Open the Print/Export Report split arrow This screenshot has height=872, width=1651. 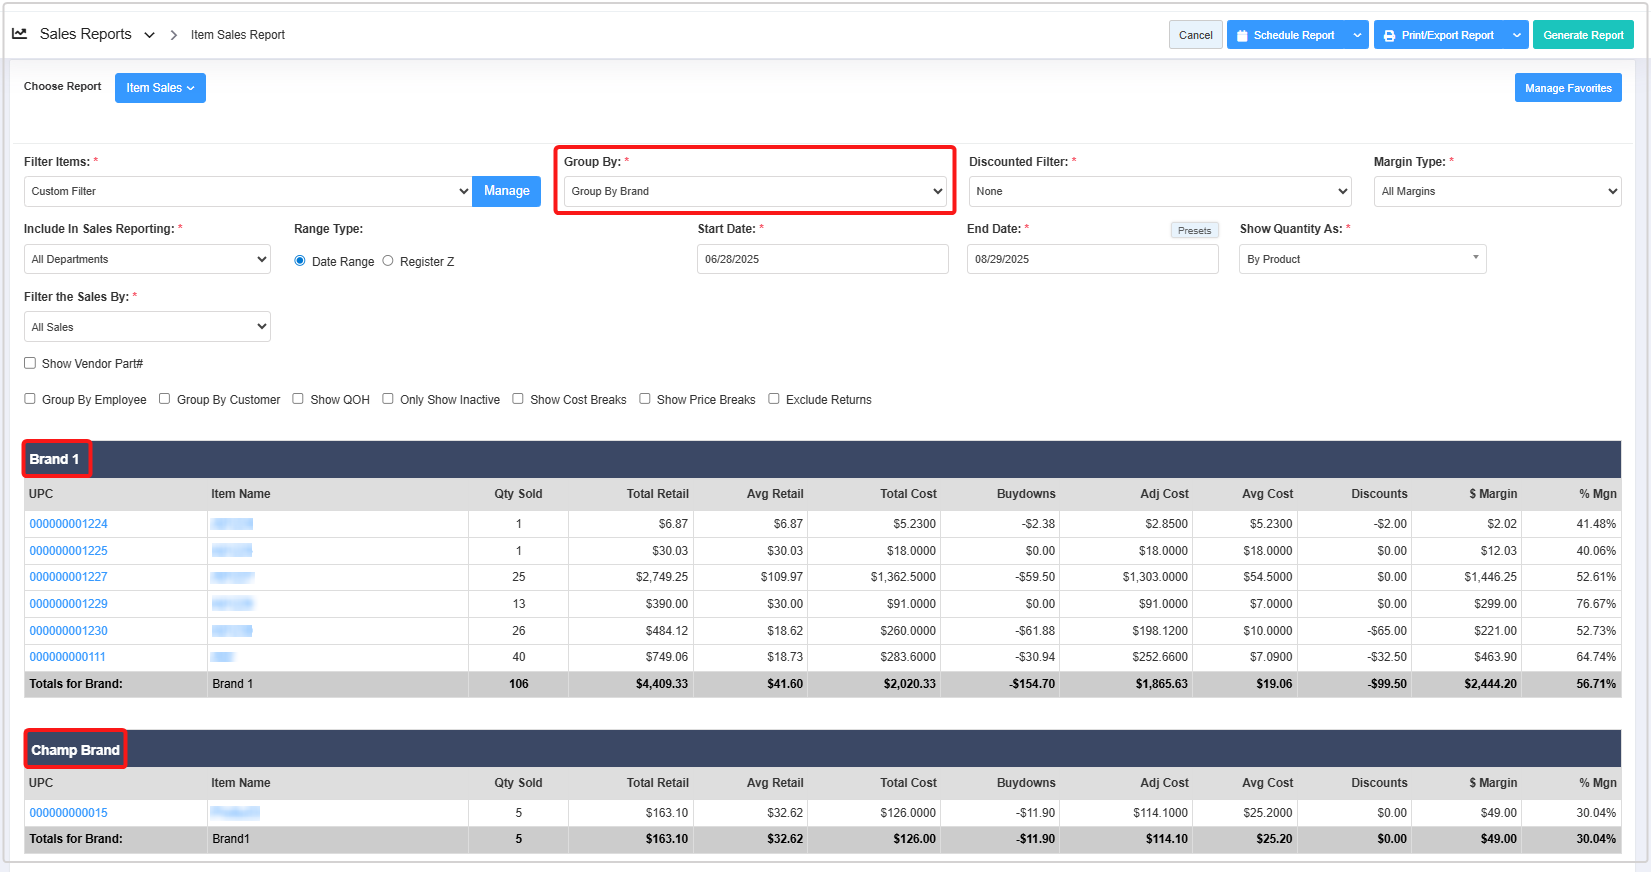(1516, 35)
